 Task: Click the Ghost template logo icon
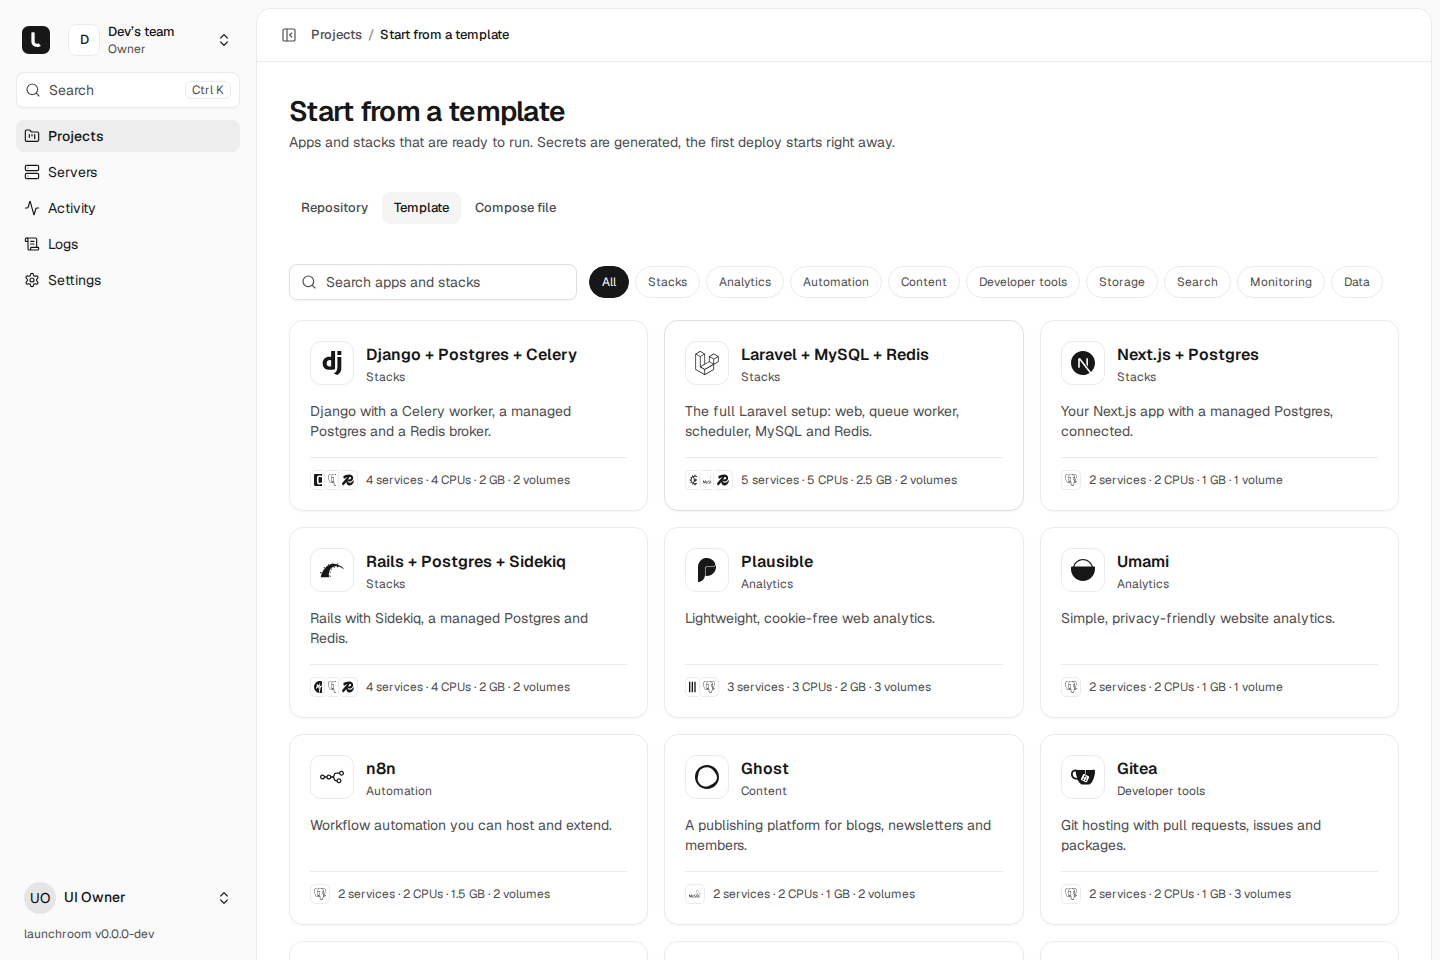click(x=707, y=777)
